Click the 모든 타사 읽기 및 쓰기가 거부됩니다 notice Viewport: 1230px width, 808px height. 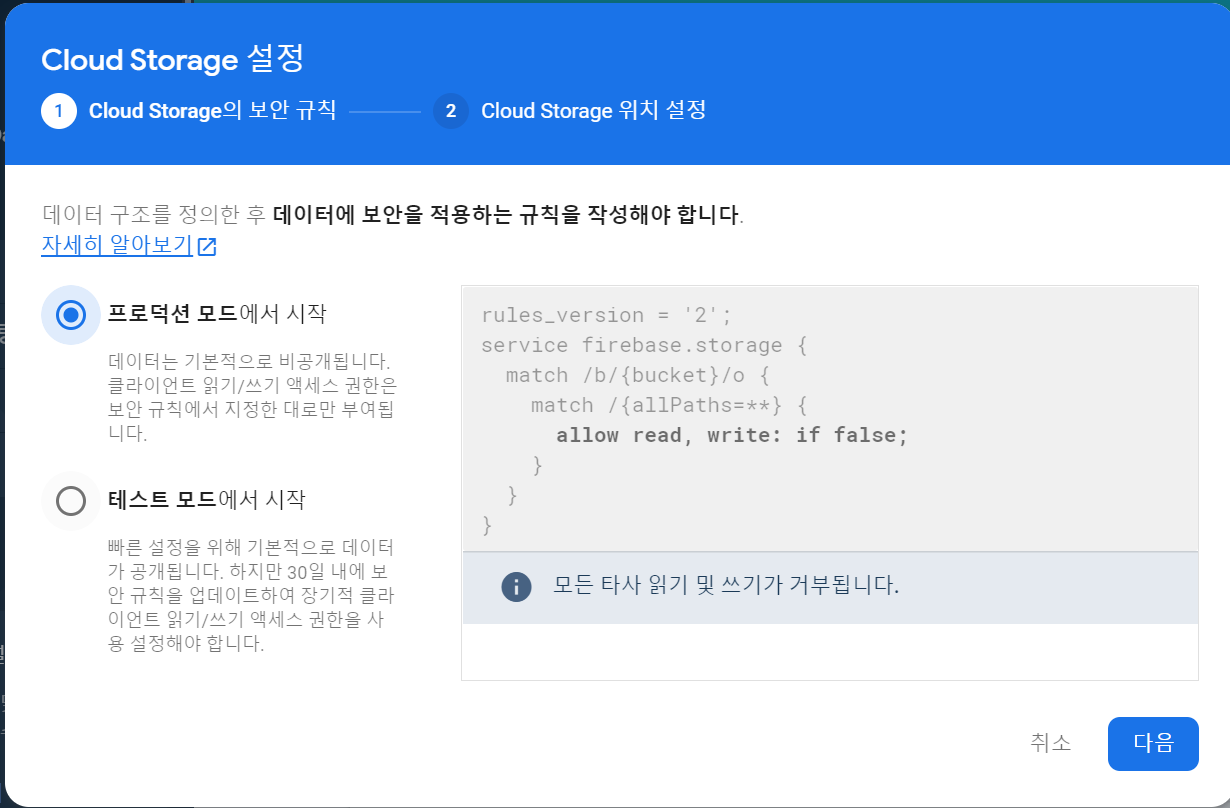726,586
